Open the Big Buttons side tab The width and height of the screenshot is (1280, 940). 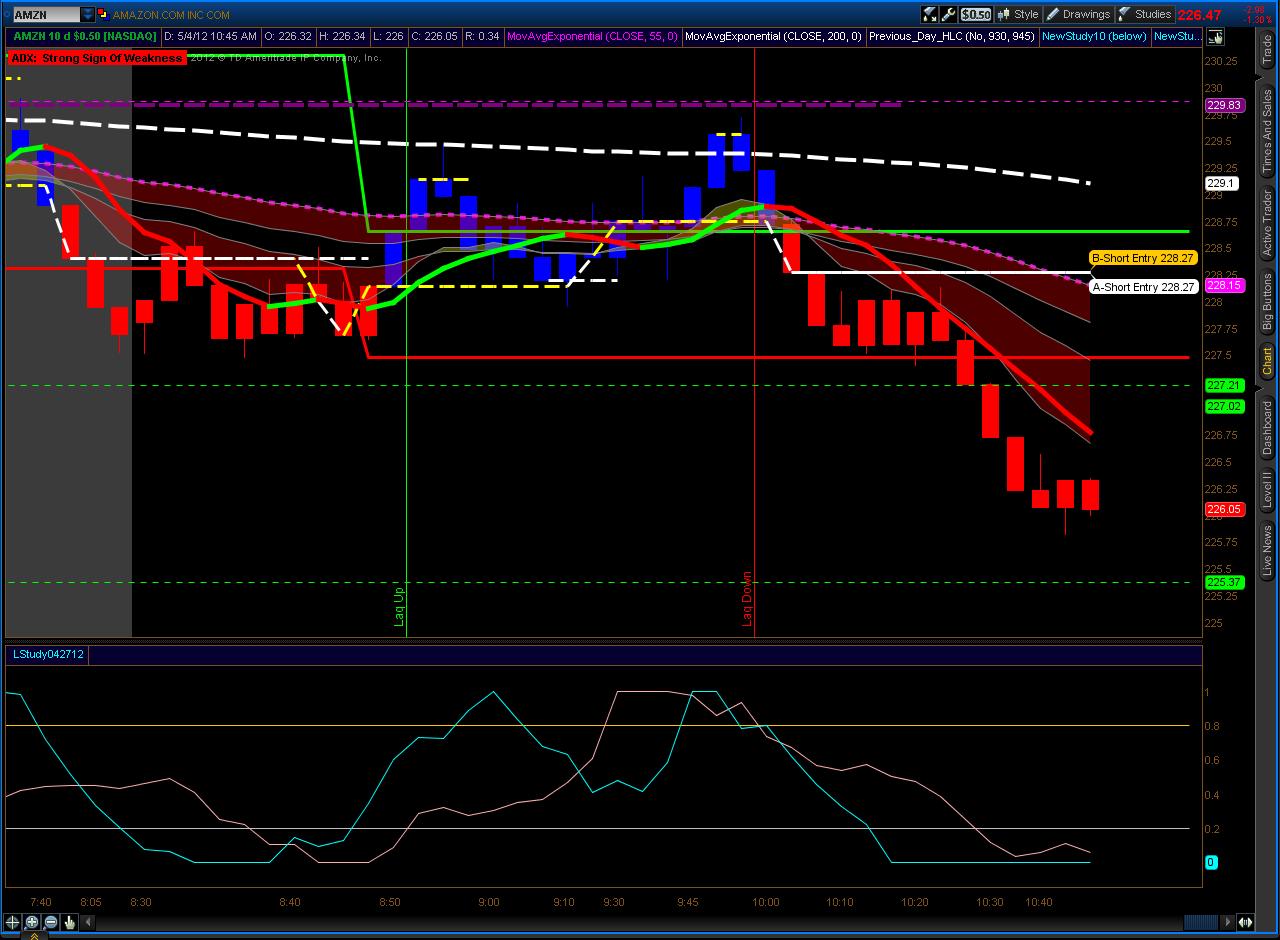[x=1267, y=303]
